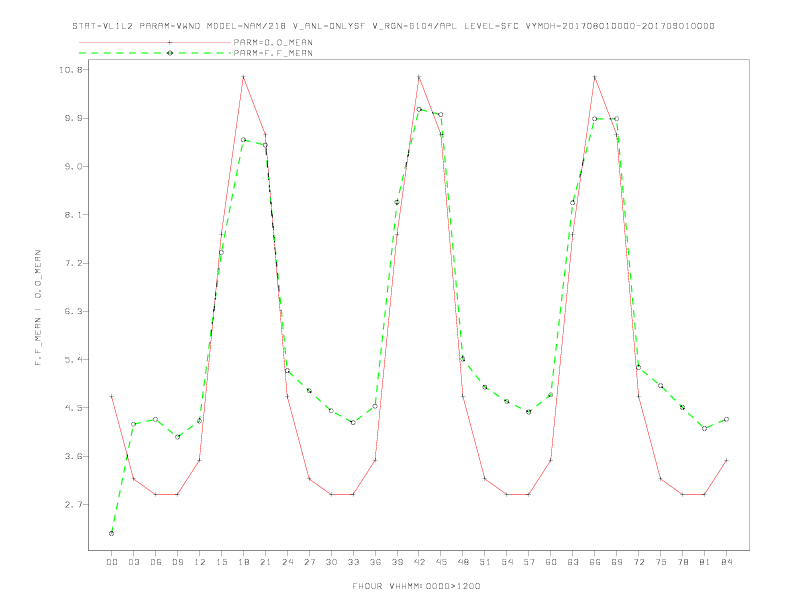Click the green circle data point at hour 84
Screen dimensions: 792x612
727,419
